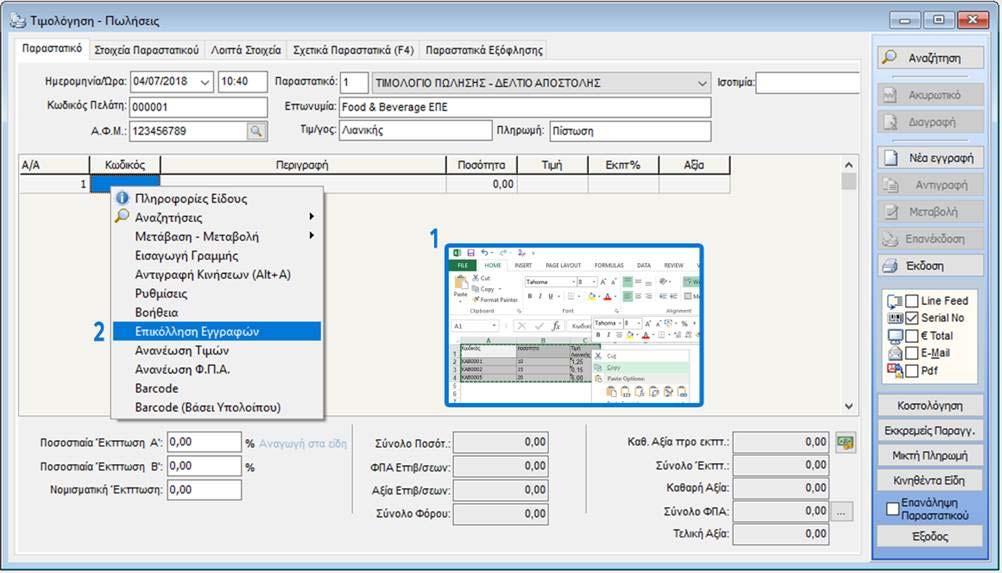The height and width of the screenshot is (573, 1002).
Task: Click the Αντιγραφή copy button
Action: click(x=930, y=185)
